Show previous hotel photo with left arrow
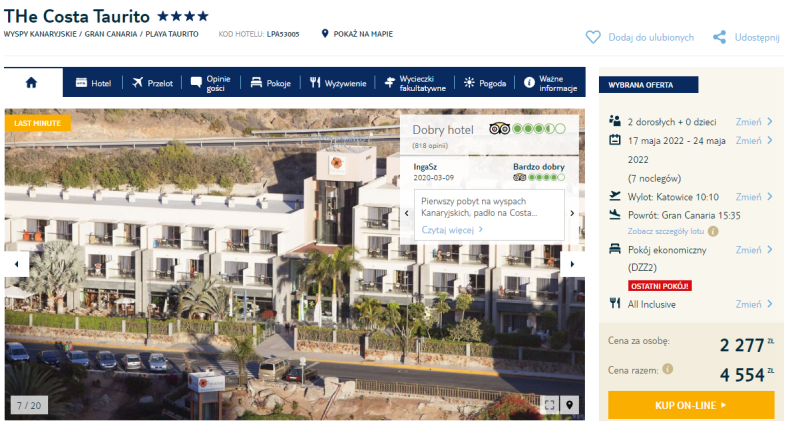790x421 pixels. (17, 264)
